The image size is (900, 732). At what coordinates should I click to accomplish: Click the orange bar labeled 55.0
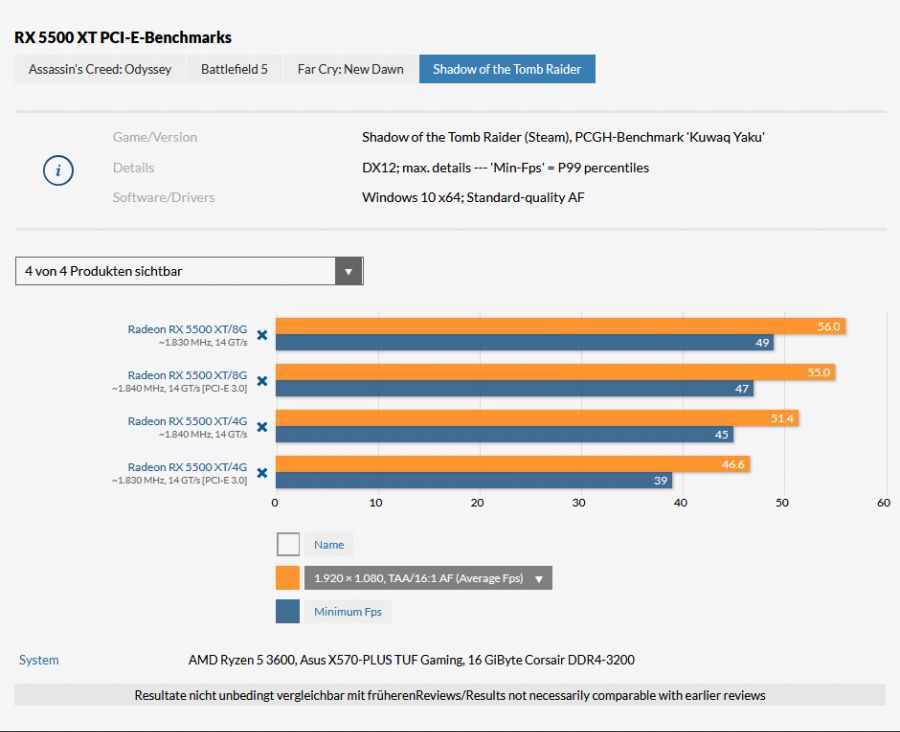[x=555, y=372]
